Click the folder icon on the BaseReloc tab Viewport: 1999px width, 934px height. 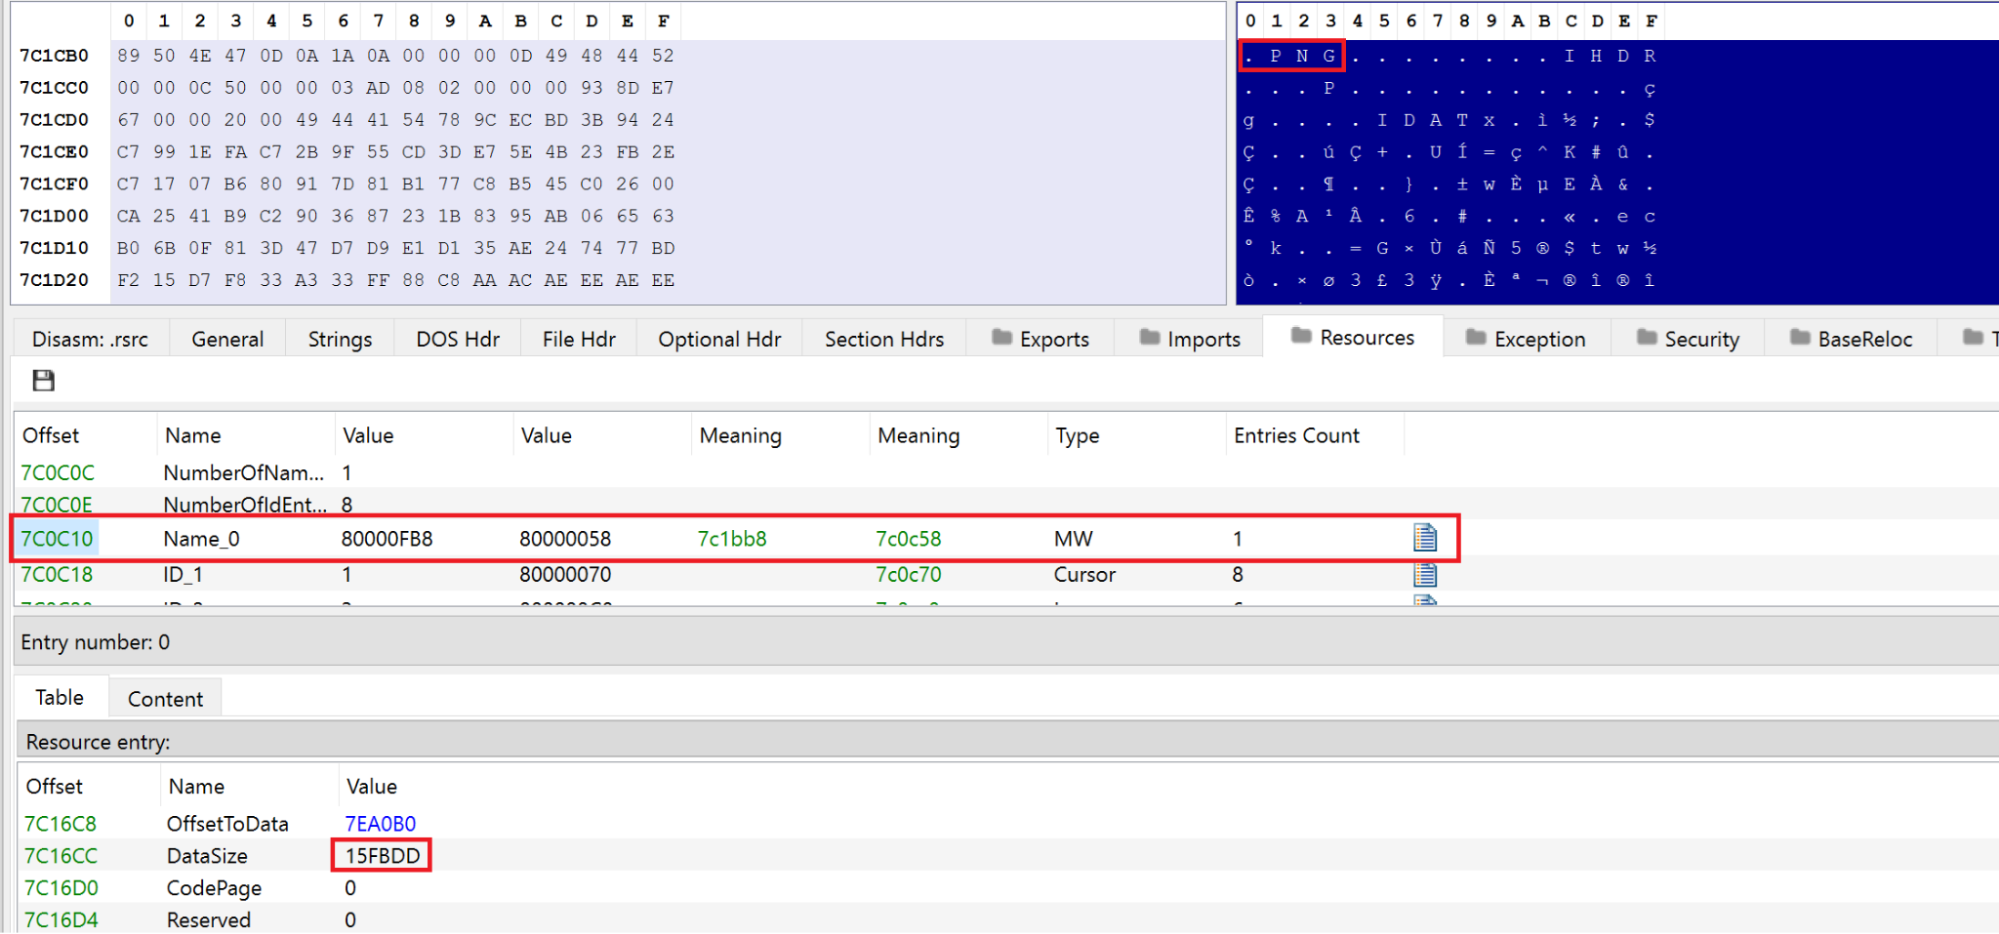pyautogui.click(x=1800, y=338)
